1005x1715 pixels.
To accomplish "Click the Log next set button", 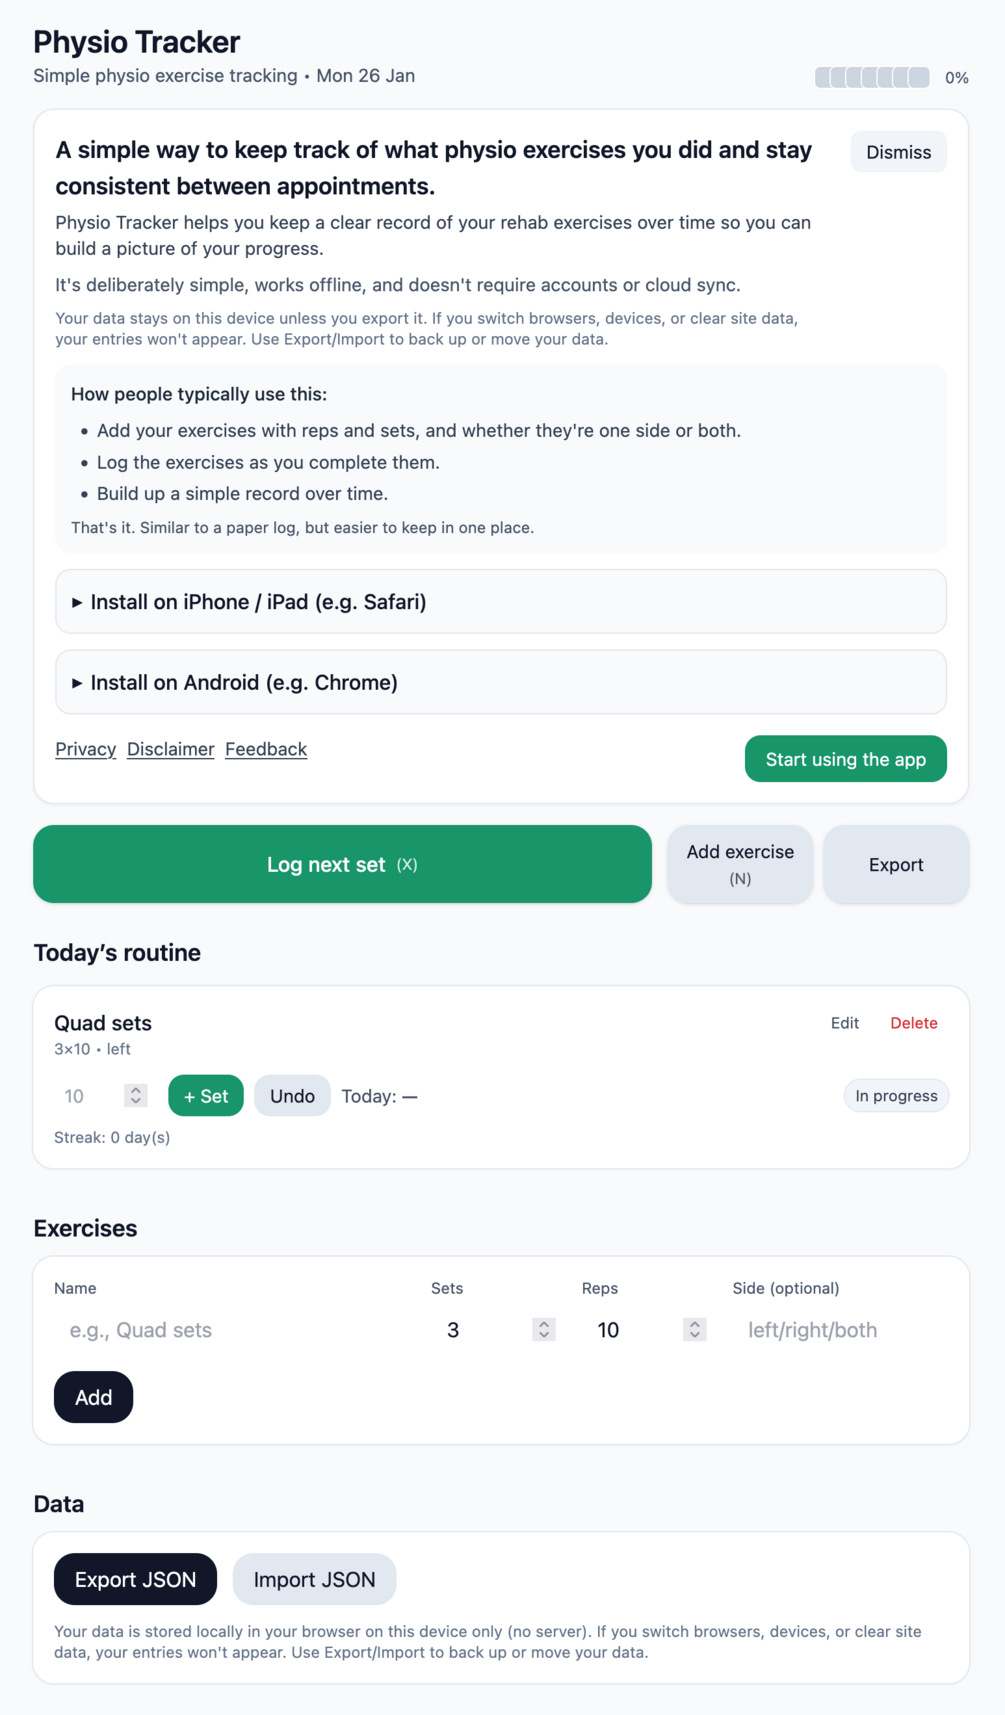I will tap(342, 864).
